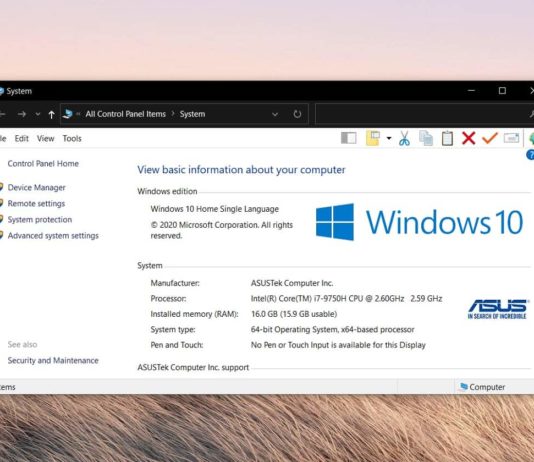This screenshot has height=462, width=534.
Task: Click the Control Panel icon in address bar
Action: click(68, 114)
